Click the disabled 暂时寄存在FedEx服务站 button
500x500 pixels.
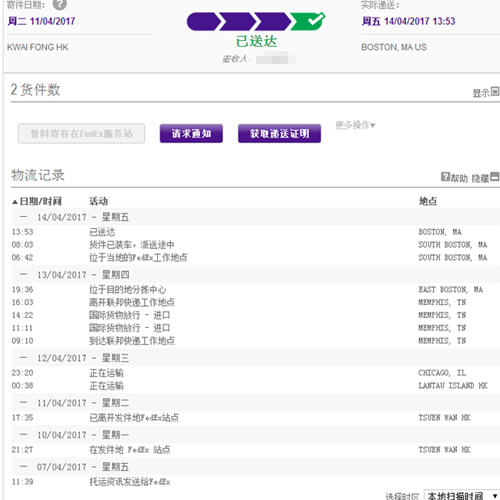pyautogui.click(x=81, y=133)
